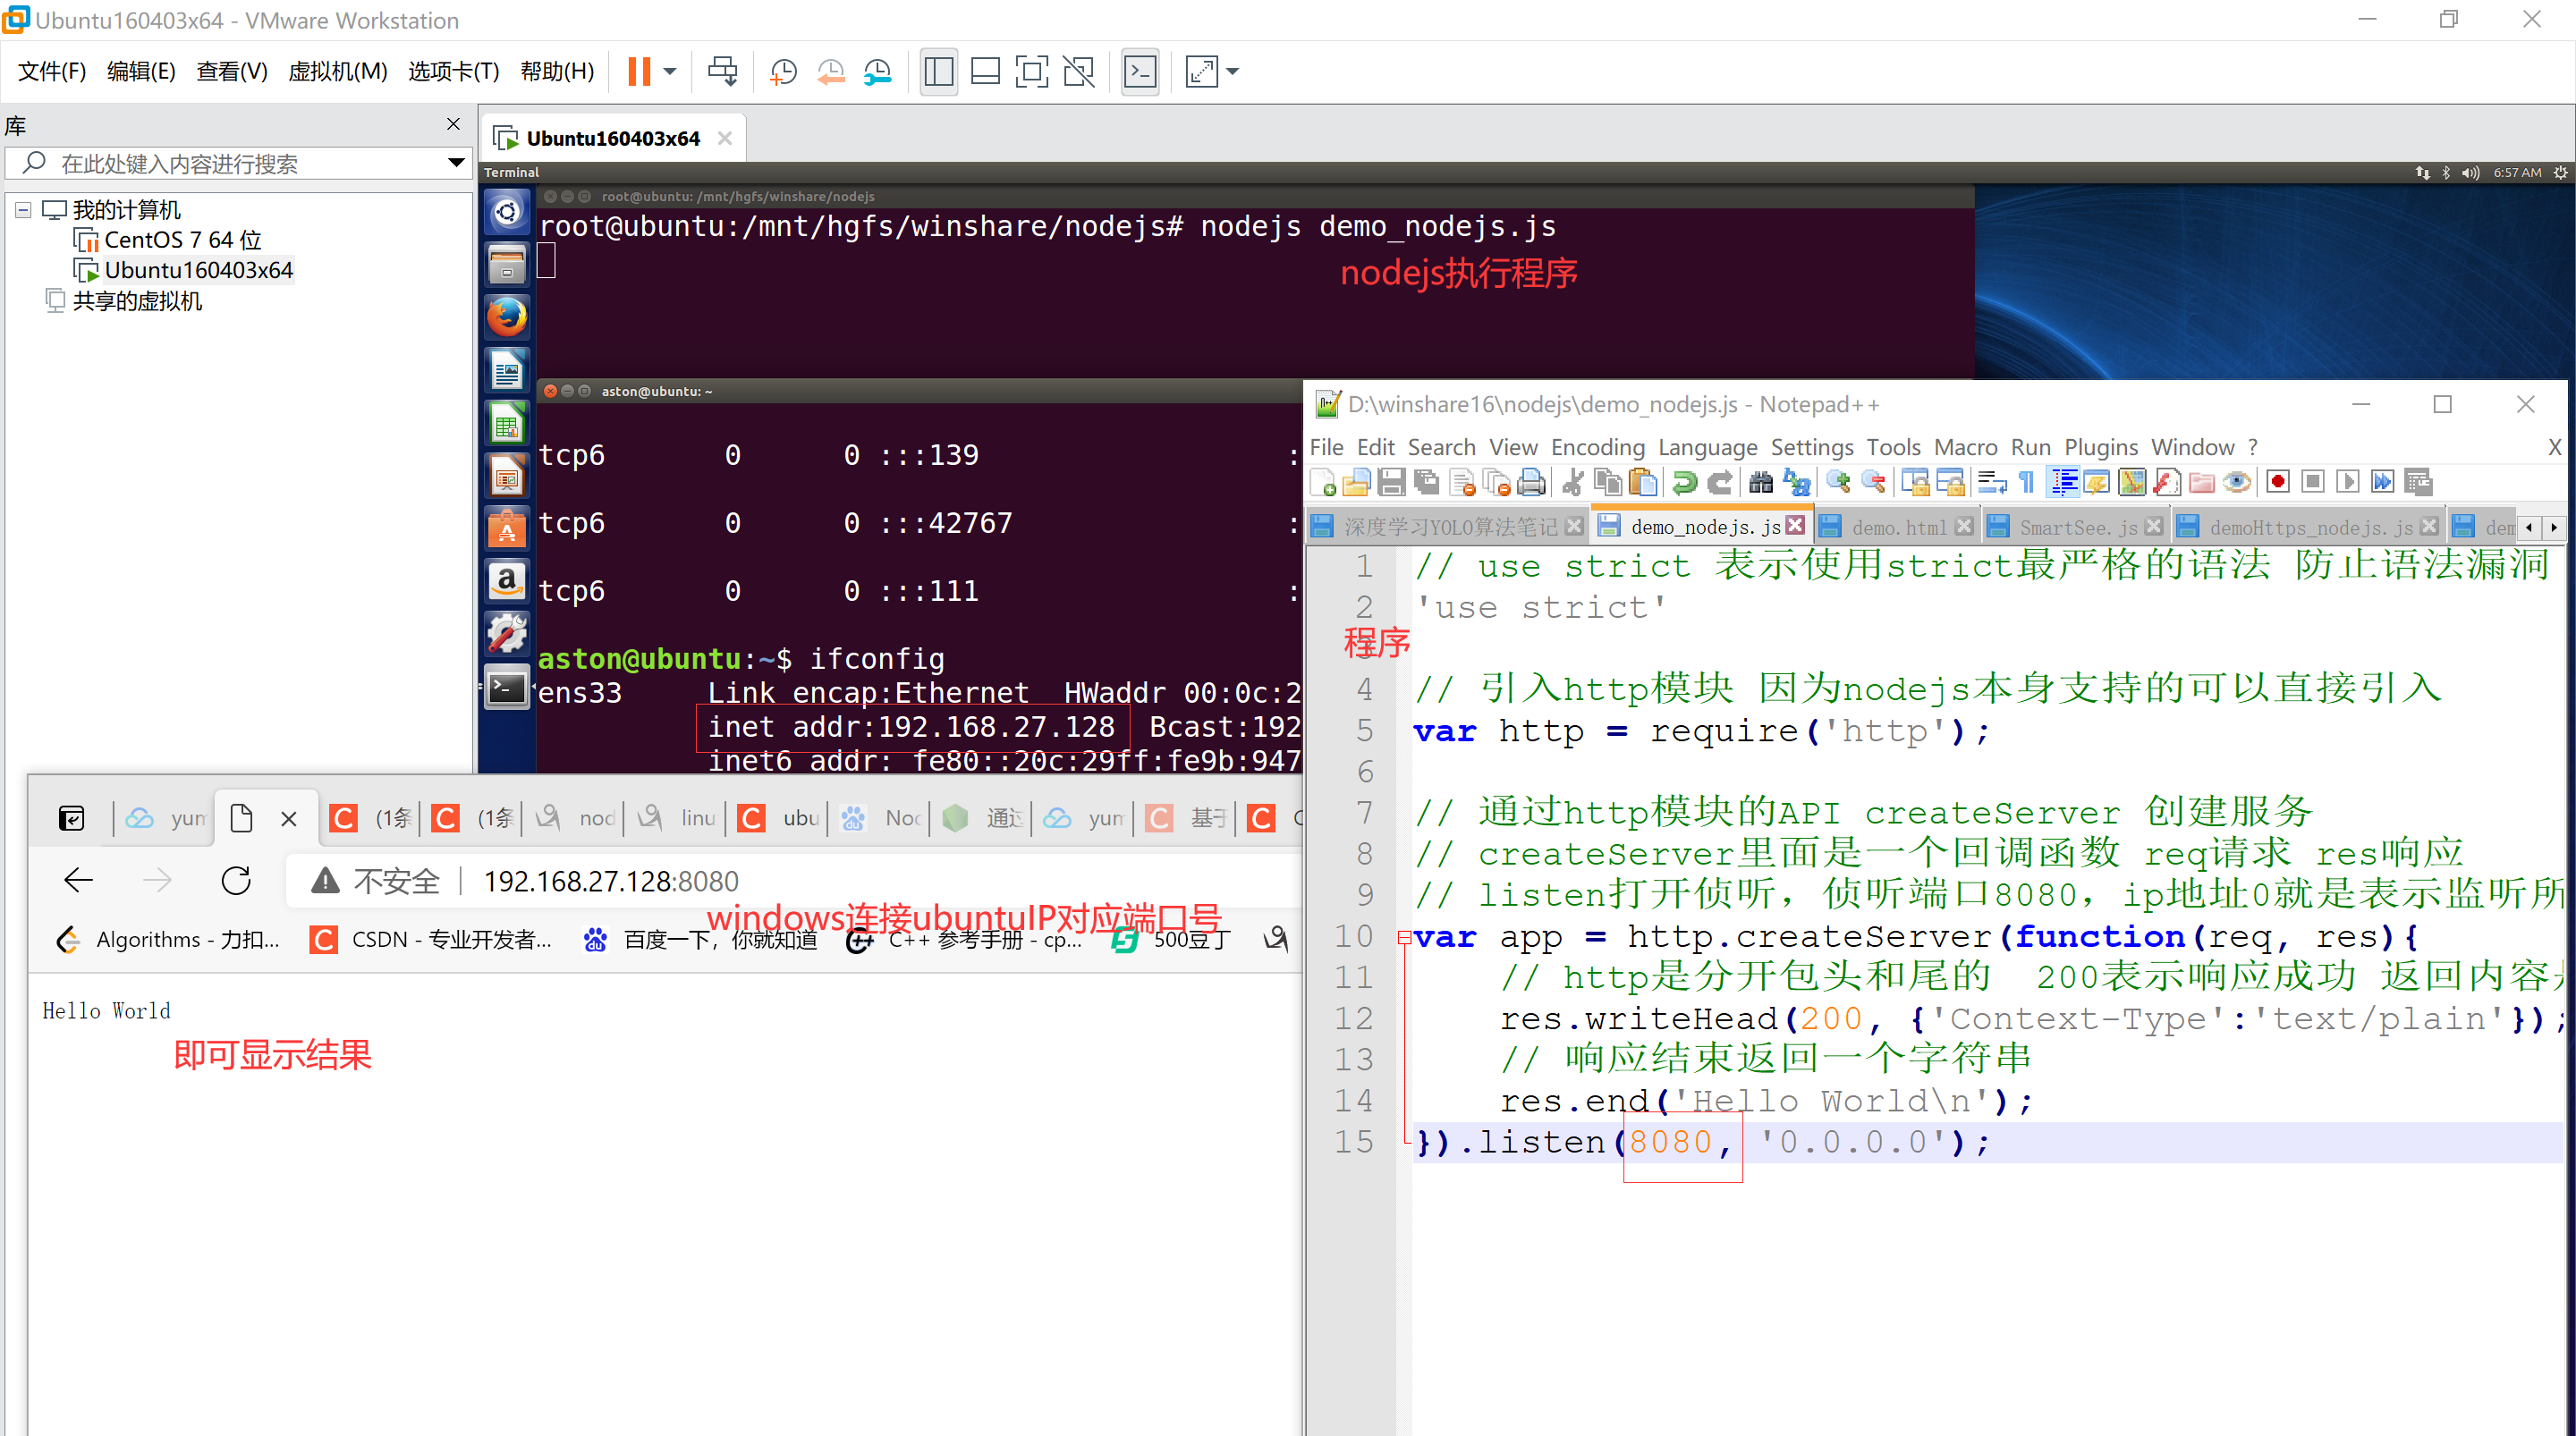Open Firefox from the Ubuntu launcher

click(x=507, y=318)
